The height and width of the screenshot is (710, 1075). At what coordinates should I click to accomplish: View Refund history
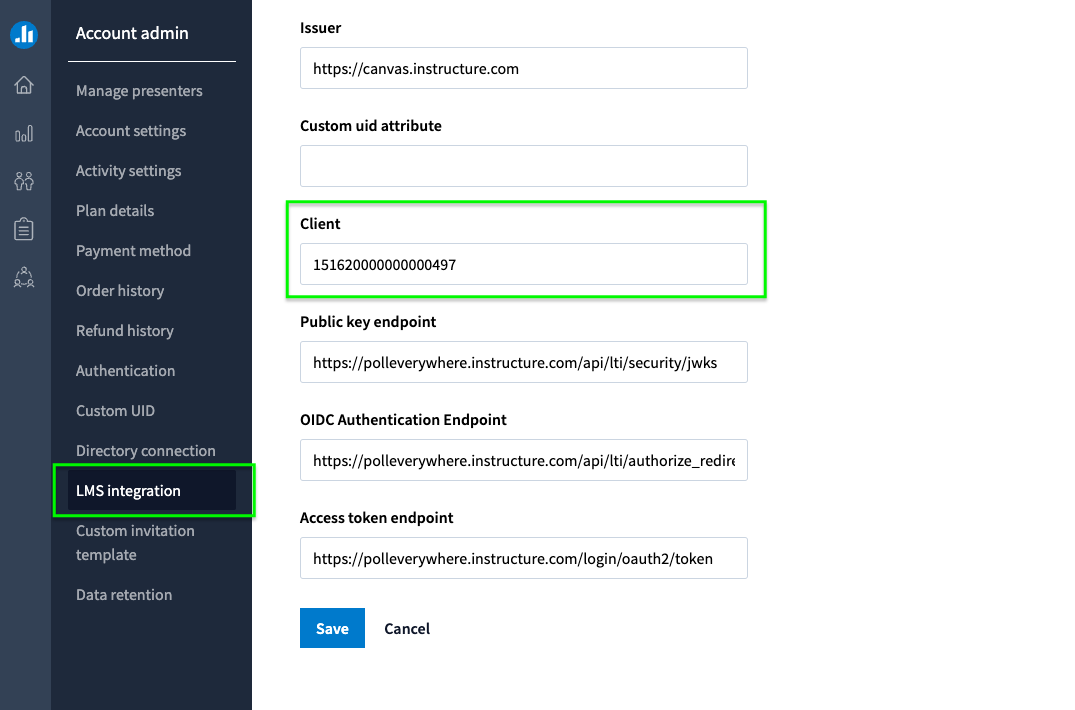[125, 330]
